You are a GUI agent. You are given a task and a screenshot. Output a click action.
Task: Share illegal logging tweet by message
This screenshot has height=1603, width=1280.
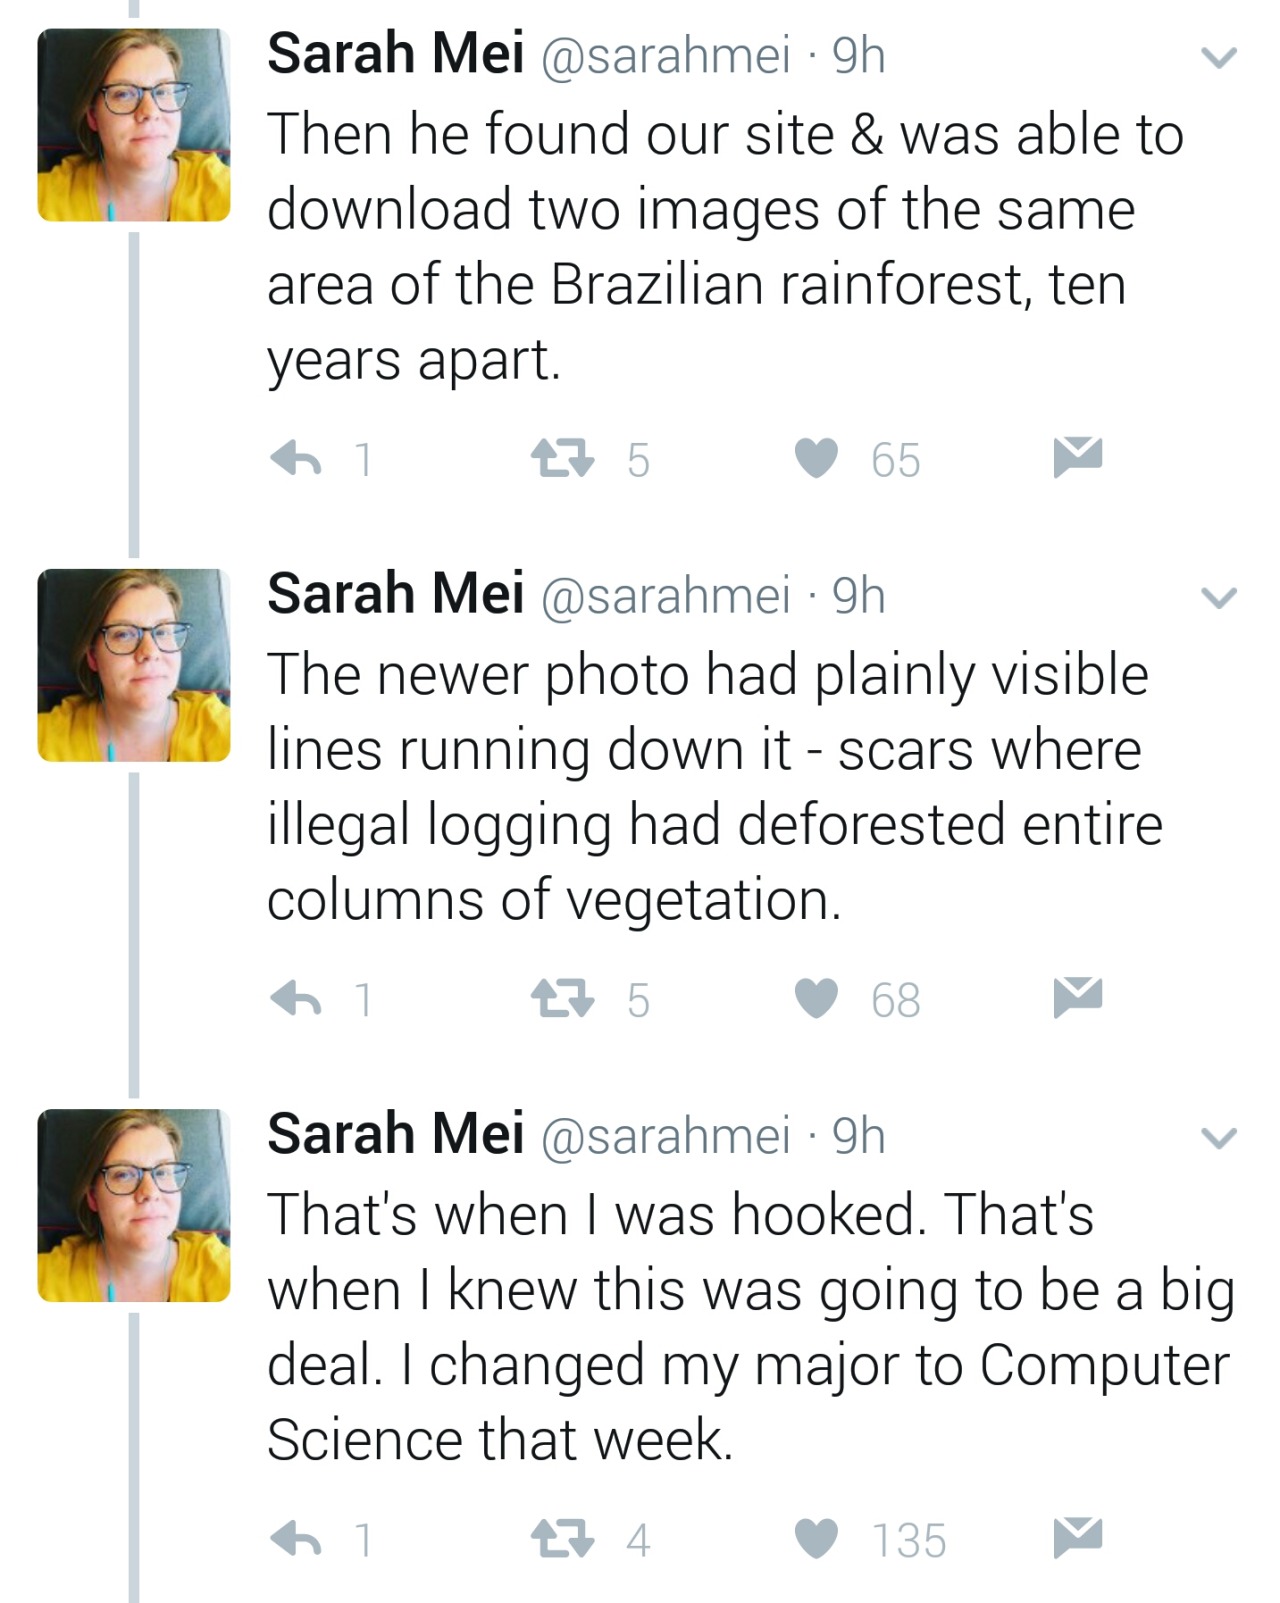click(1077, 996)
